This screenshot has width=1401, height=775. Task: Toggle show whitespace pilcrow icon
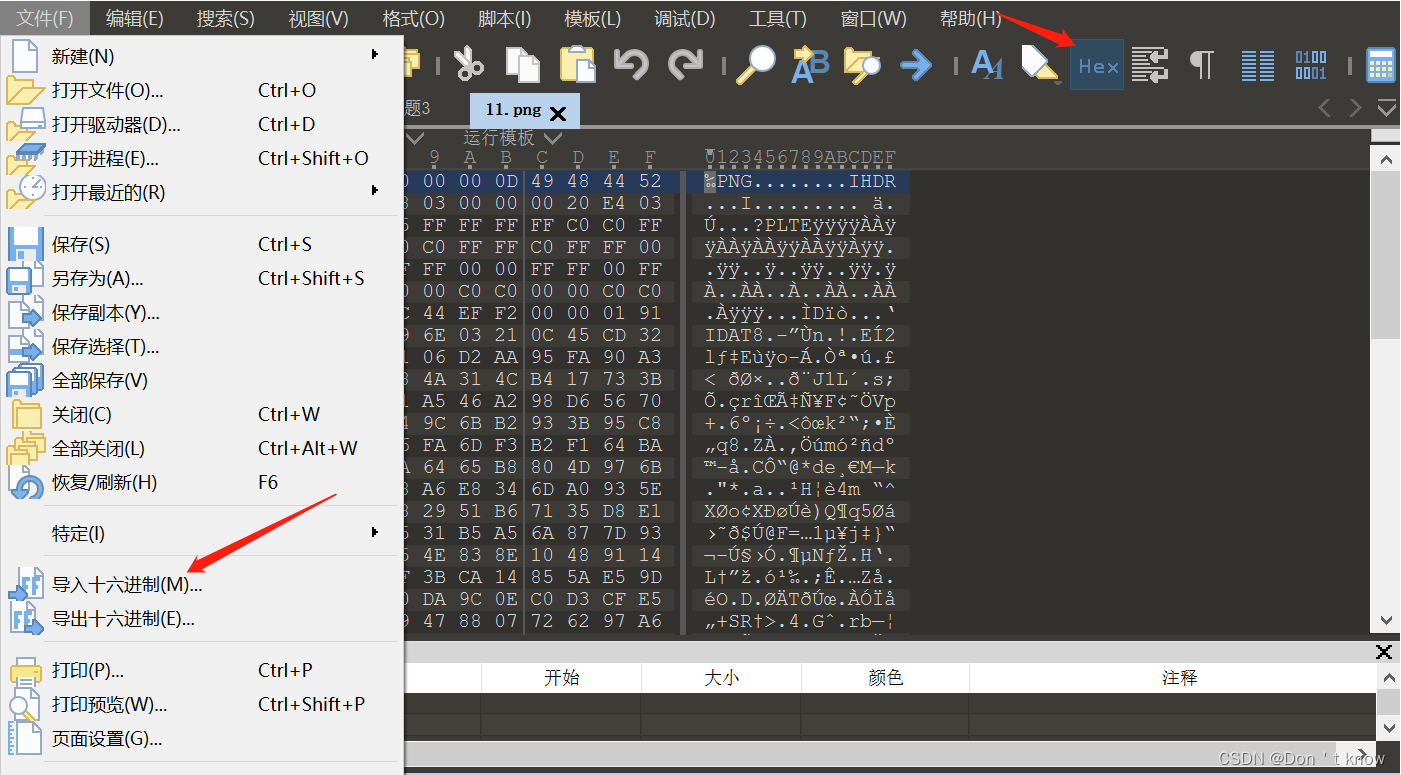(1201, 65)
